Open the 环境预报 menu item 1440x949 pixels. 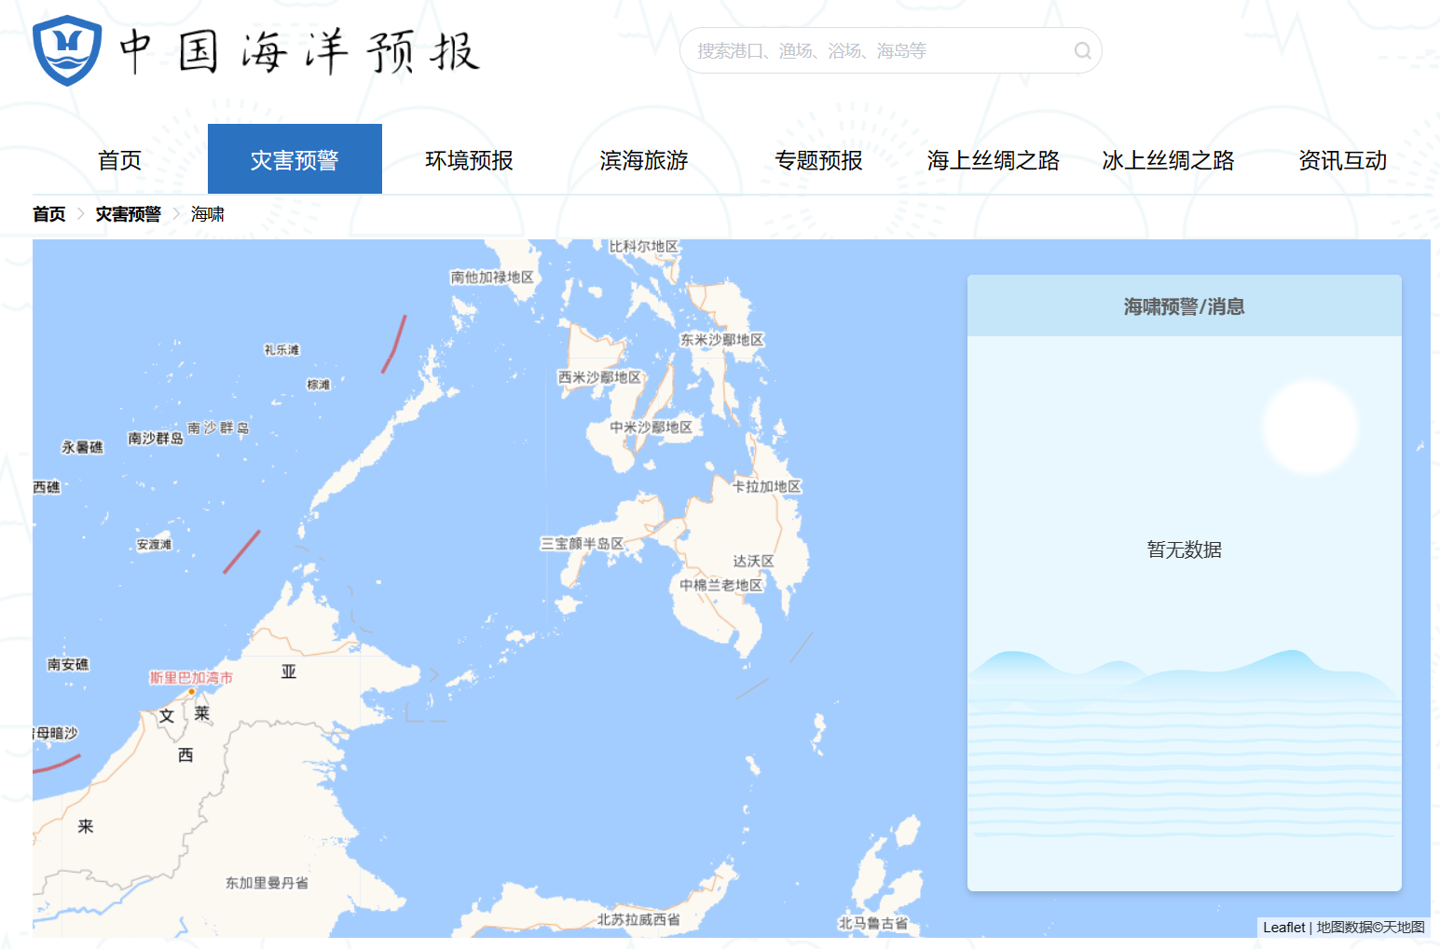[469, 160]
